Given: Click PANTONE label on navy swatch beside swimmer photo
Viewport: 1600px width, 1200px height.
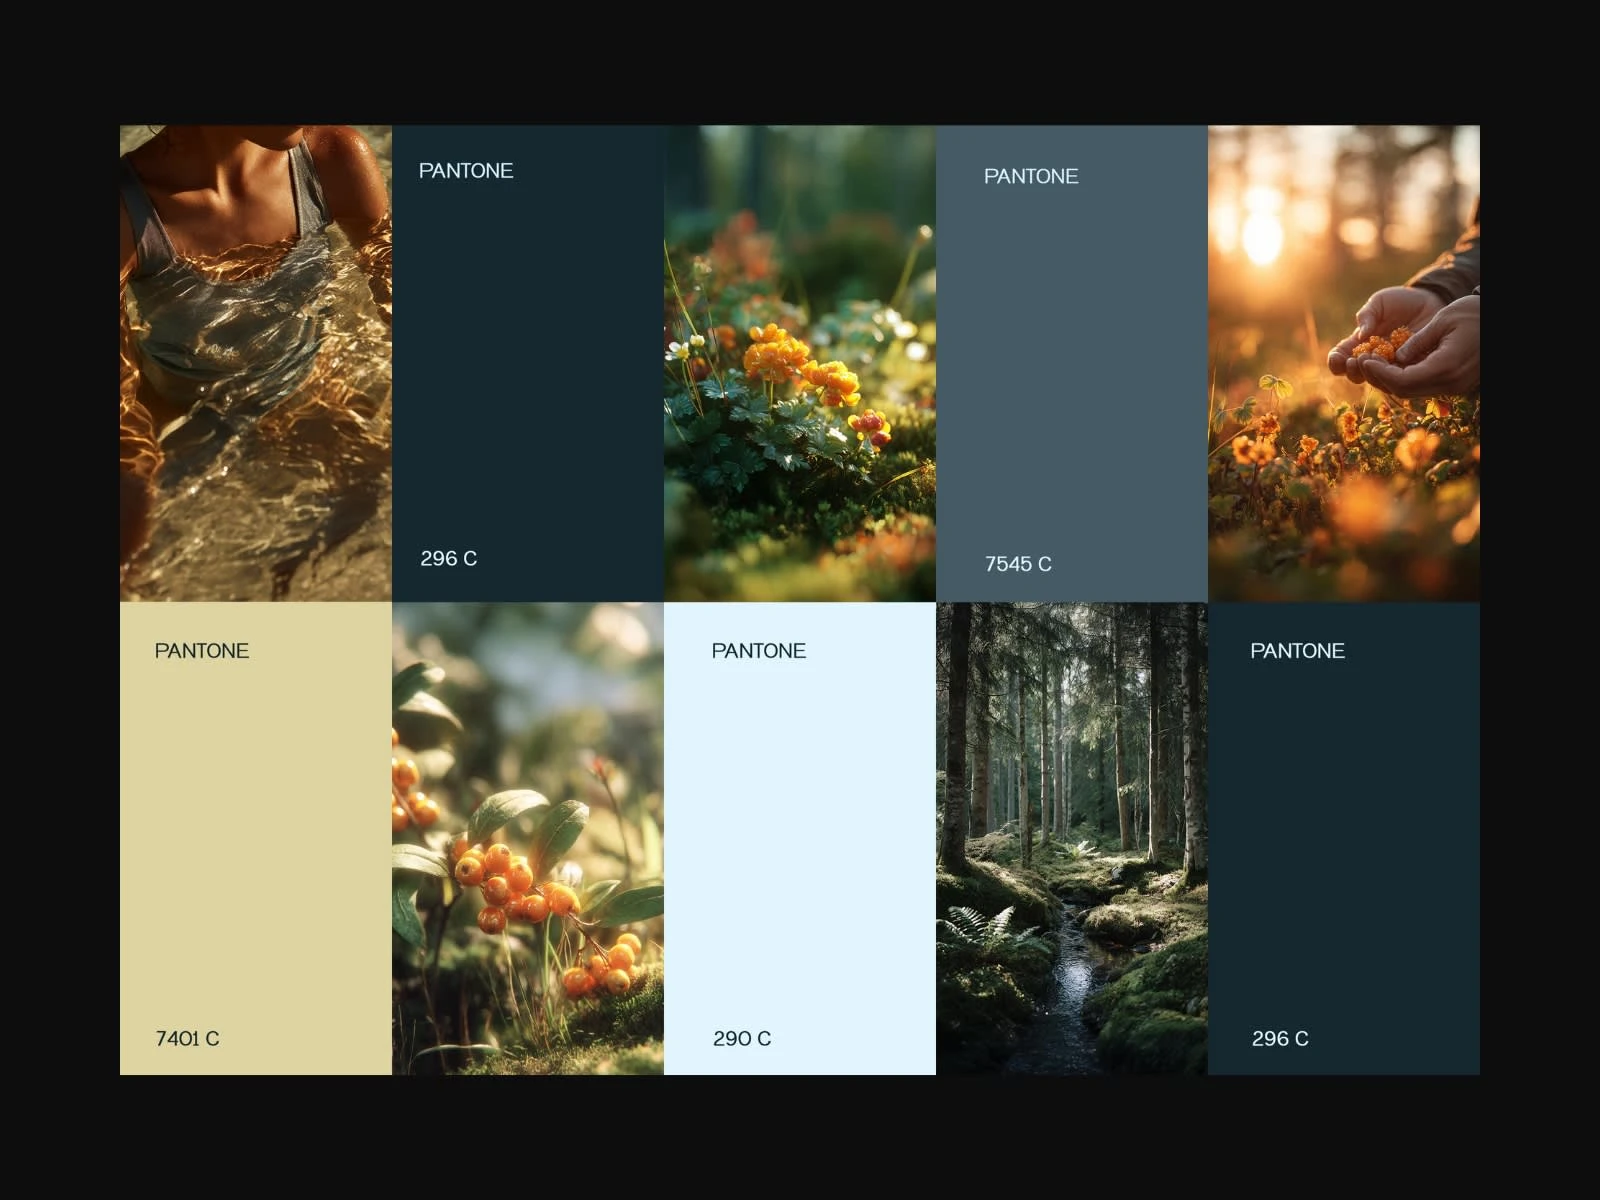Looking at the screenshot, I should click(466, 171).
